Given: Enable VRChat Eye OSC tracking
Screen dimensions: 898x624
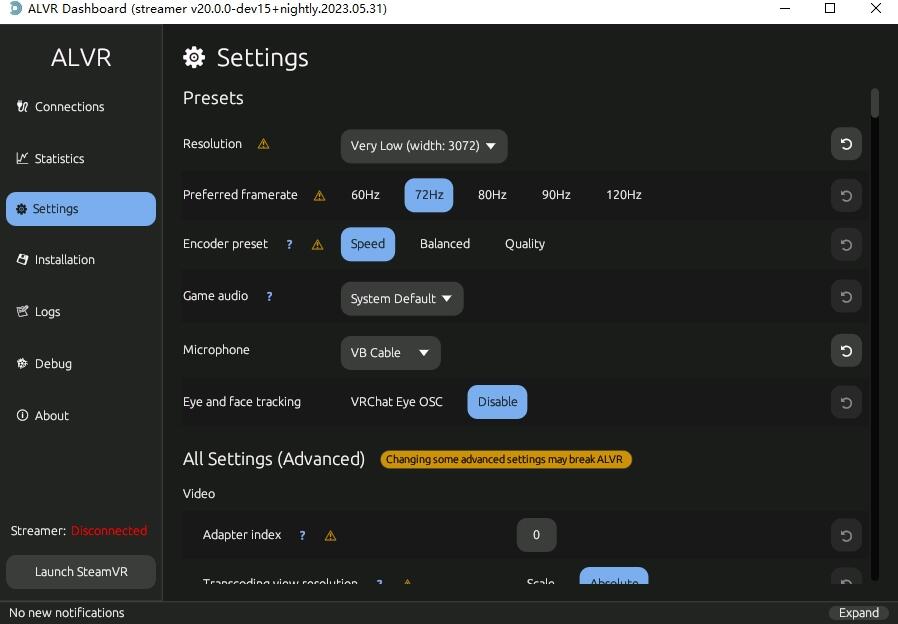Looking at the screenshot, I should pyautogui.click(x=396, y=402).
